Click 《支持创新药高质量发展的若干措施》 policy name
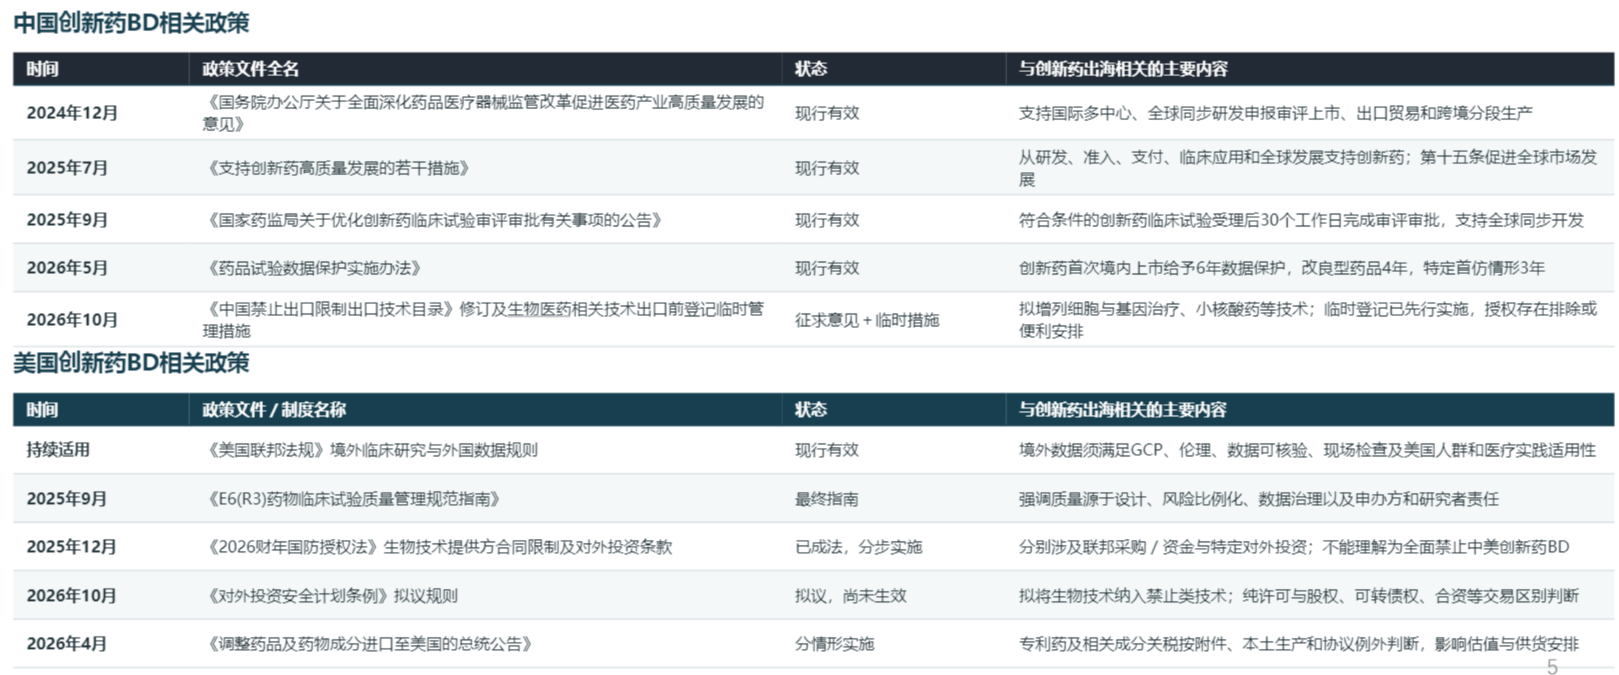This screenshot has height=675, width=1619. [x=337, y=168]
